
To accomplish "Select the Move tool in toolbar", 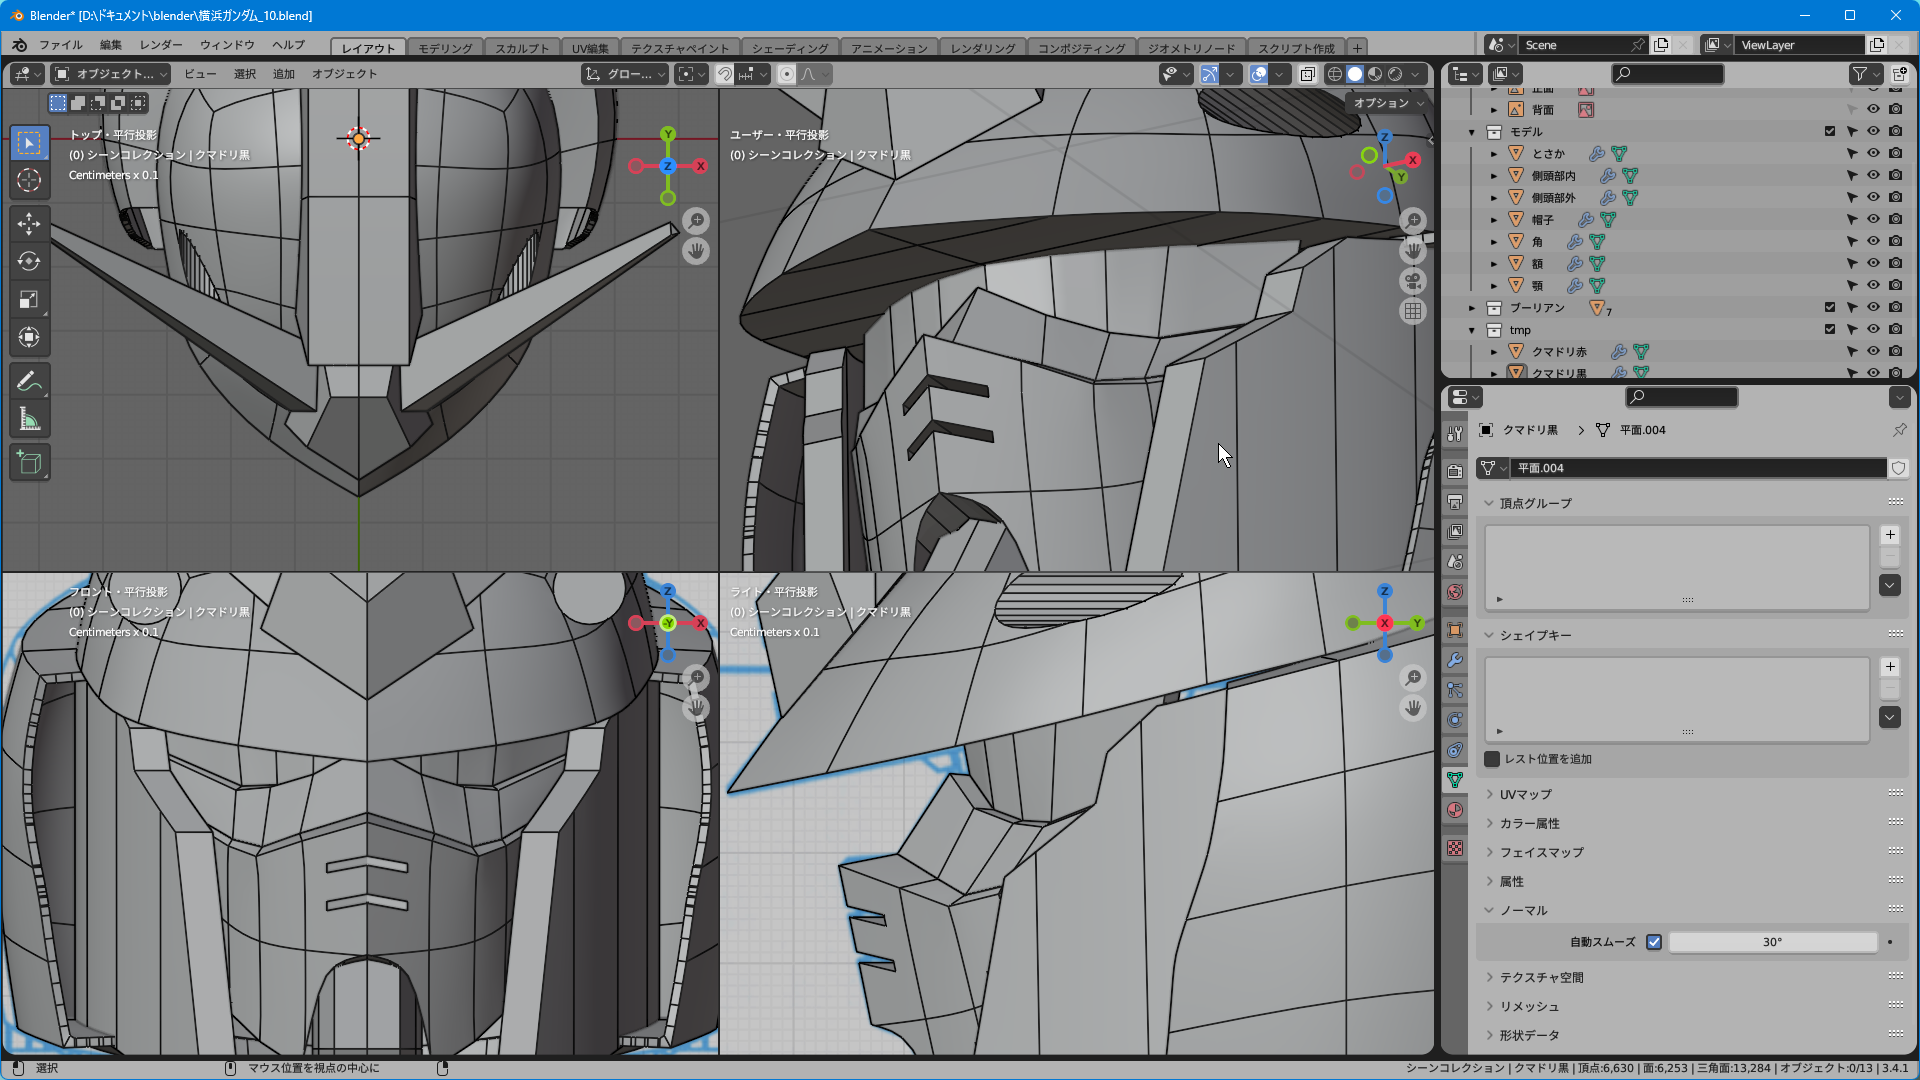I will pyautogui.click(x=29, y=223).
